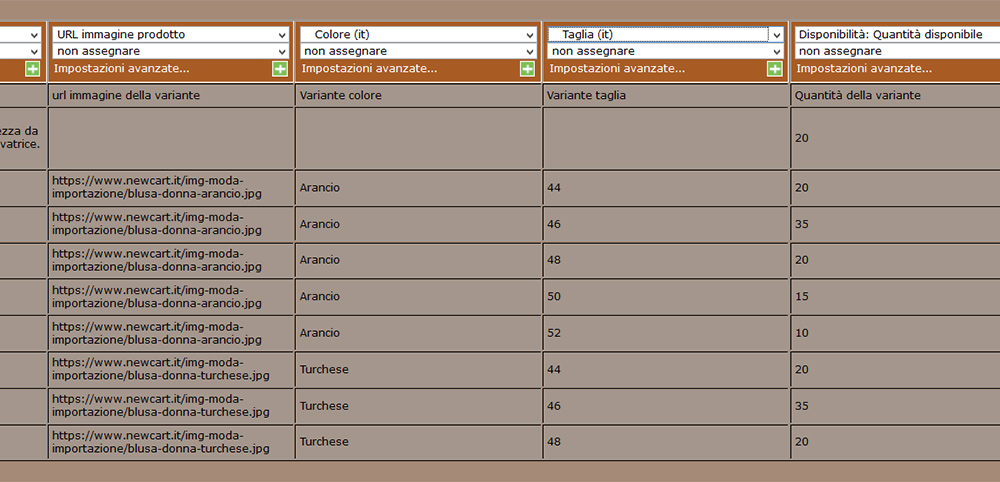This screenshot has width=1000, height=482.
Task: Click quantity 35 in Turchese size 46 row
Action: point(802,406)
